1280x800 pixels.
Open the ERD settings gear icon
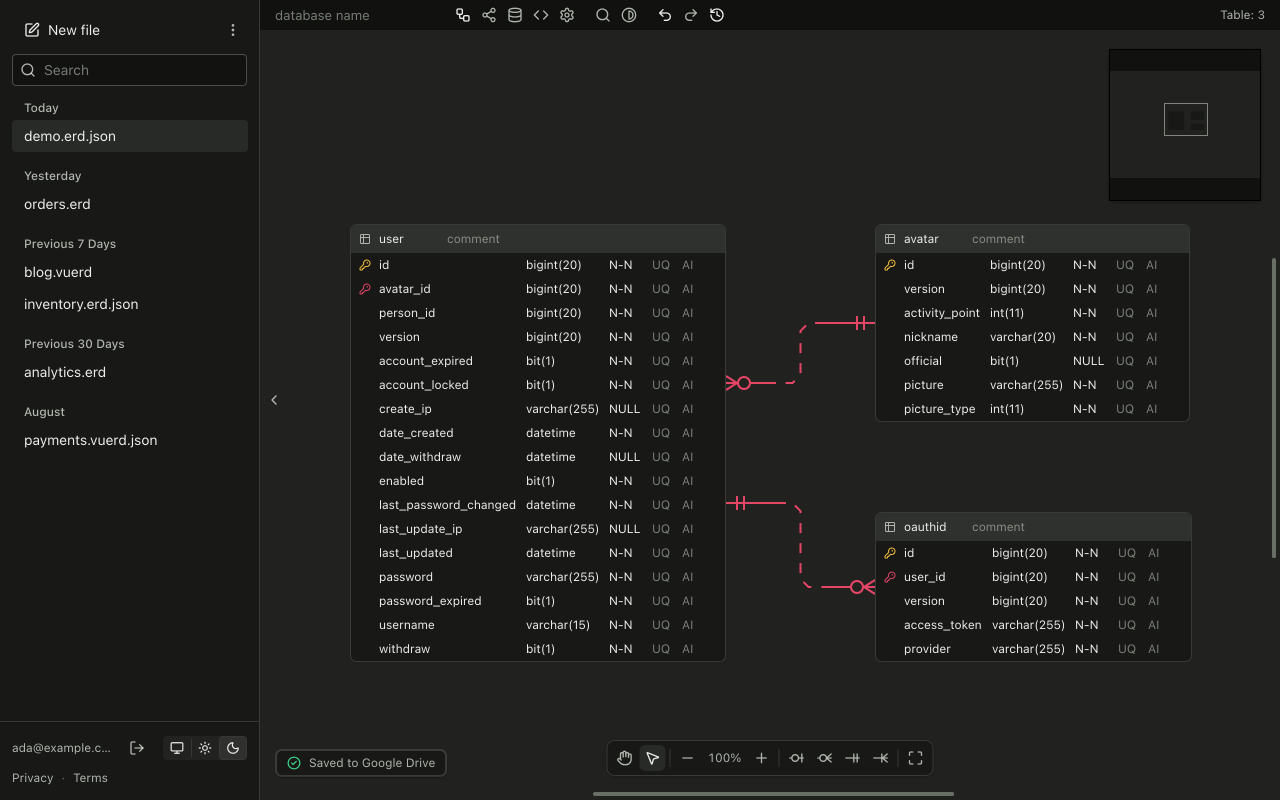(x=567, y=15)
